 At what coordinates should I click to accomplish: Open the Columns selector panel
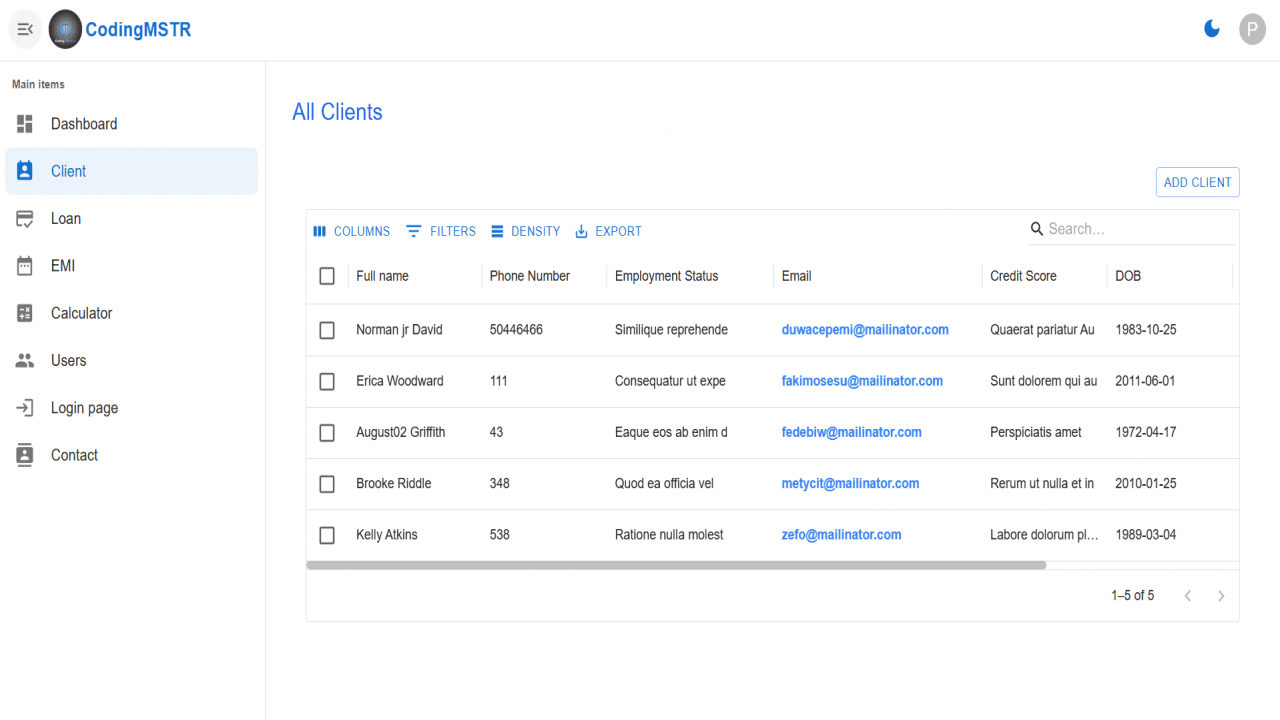point(351,231)
